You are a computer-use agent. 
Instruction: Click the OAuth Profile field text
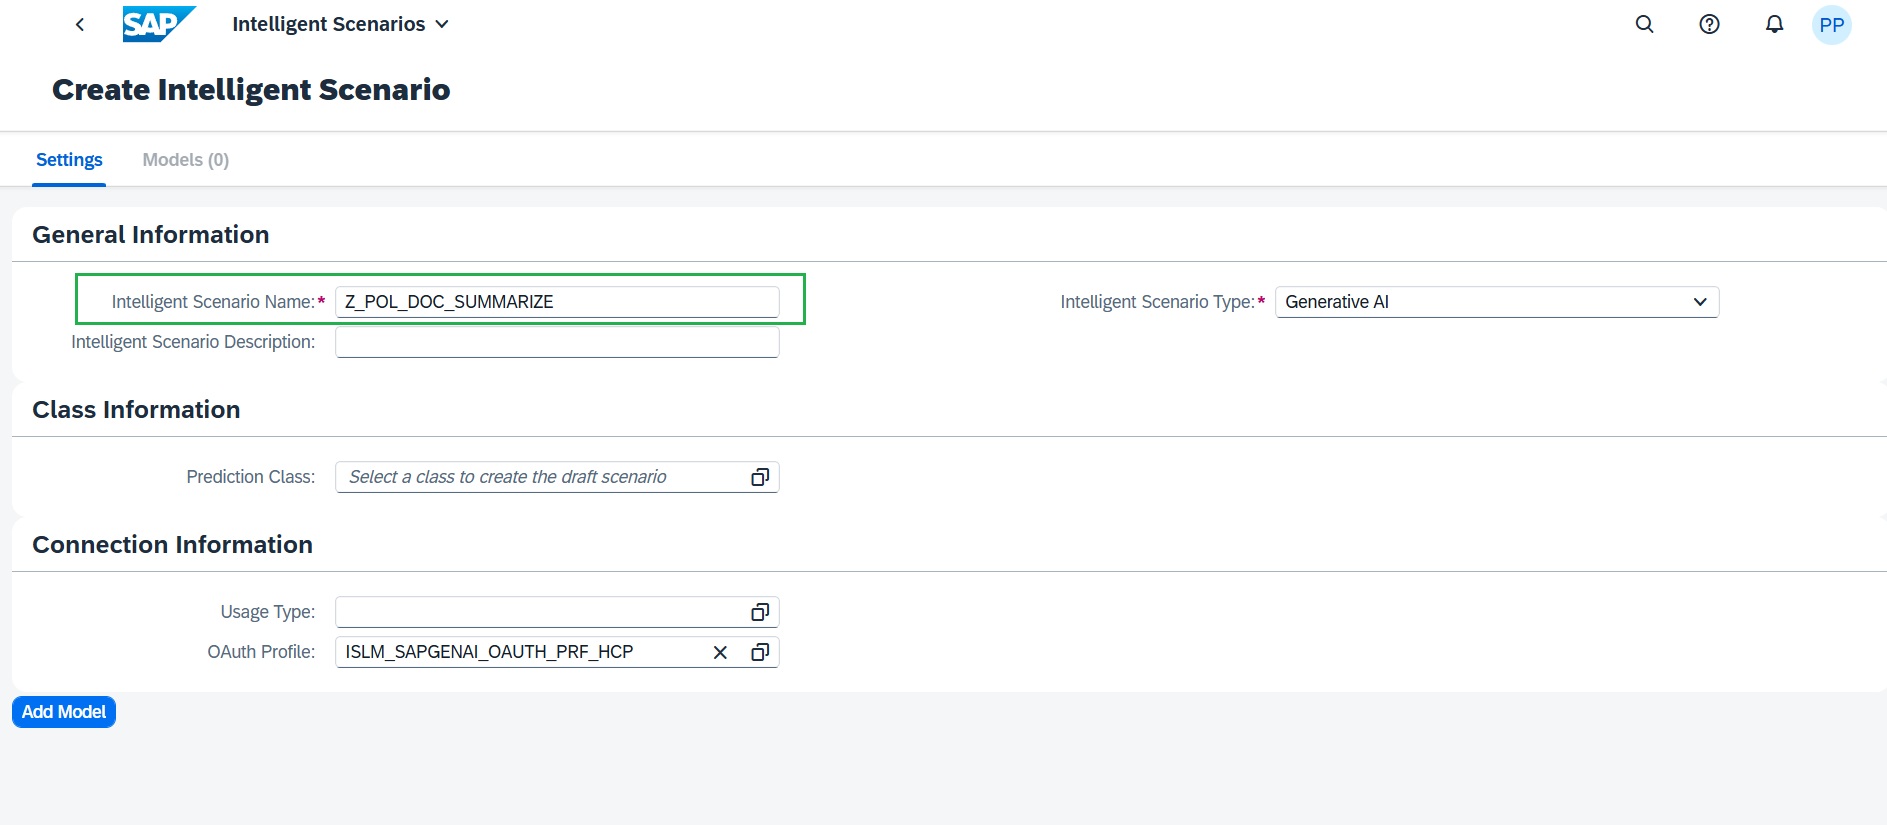point(489,652)
